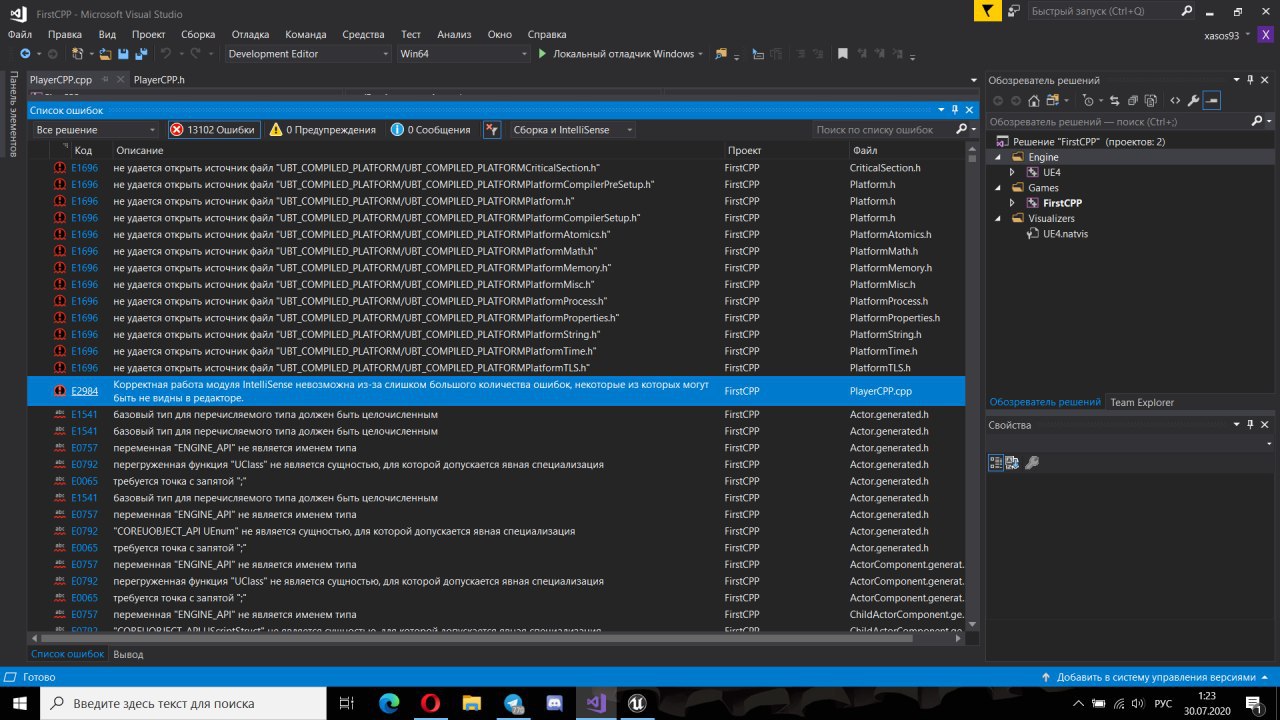Screen dimensions: 1280x720
Task: Open the E2984 error code link
Action: point(84,391)
